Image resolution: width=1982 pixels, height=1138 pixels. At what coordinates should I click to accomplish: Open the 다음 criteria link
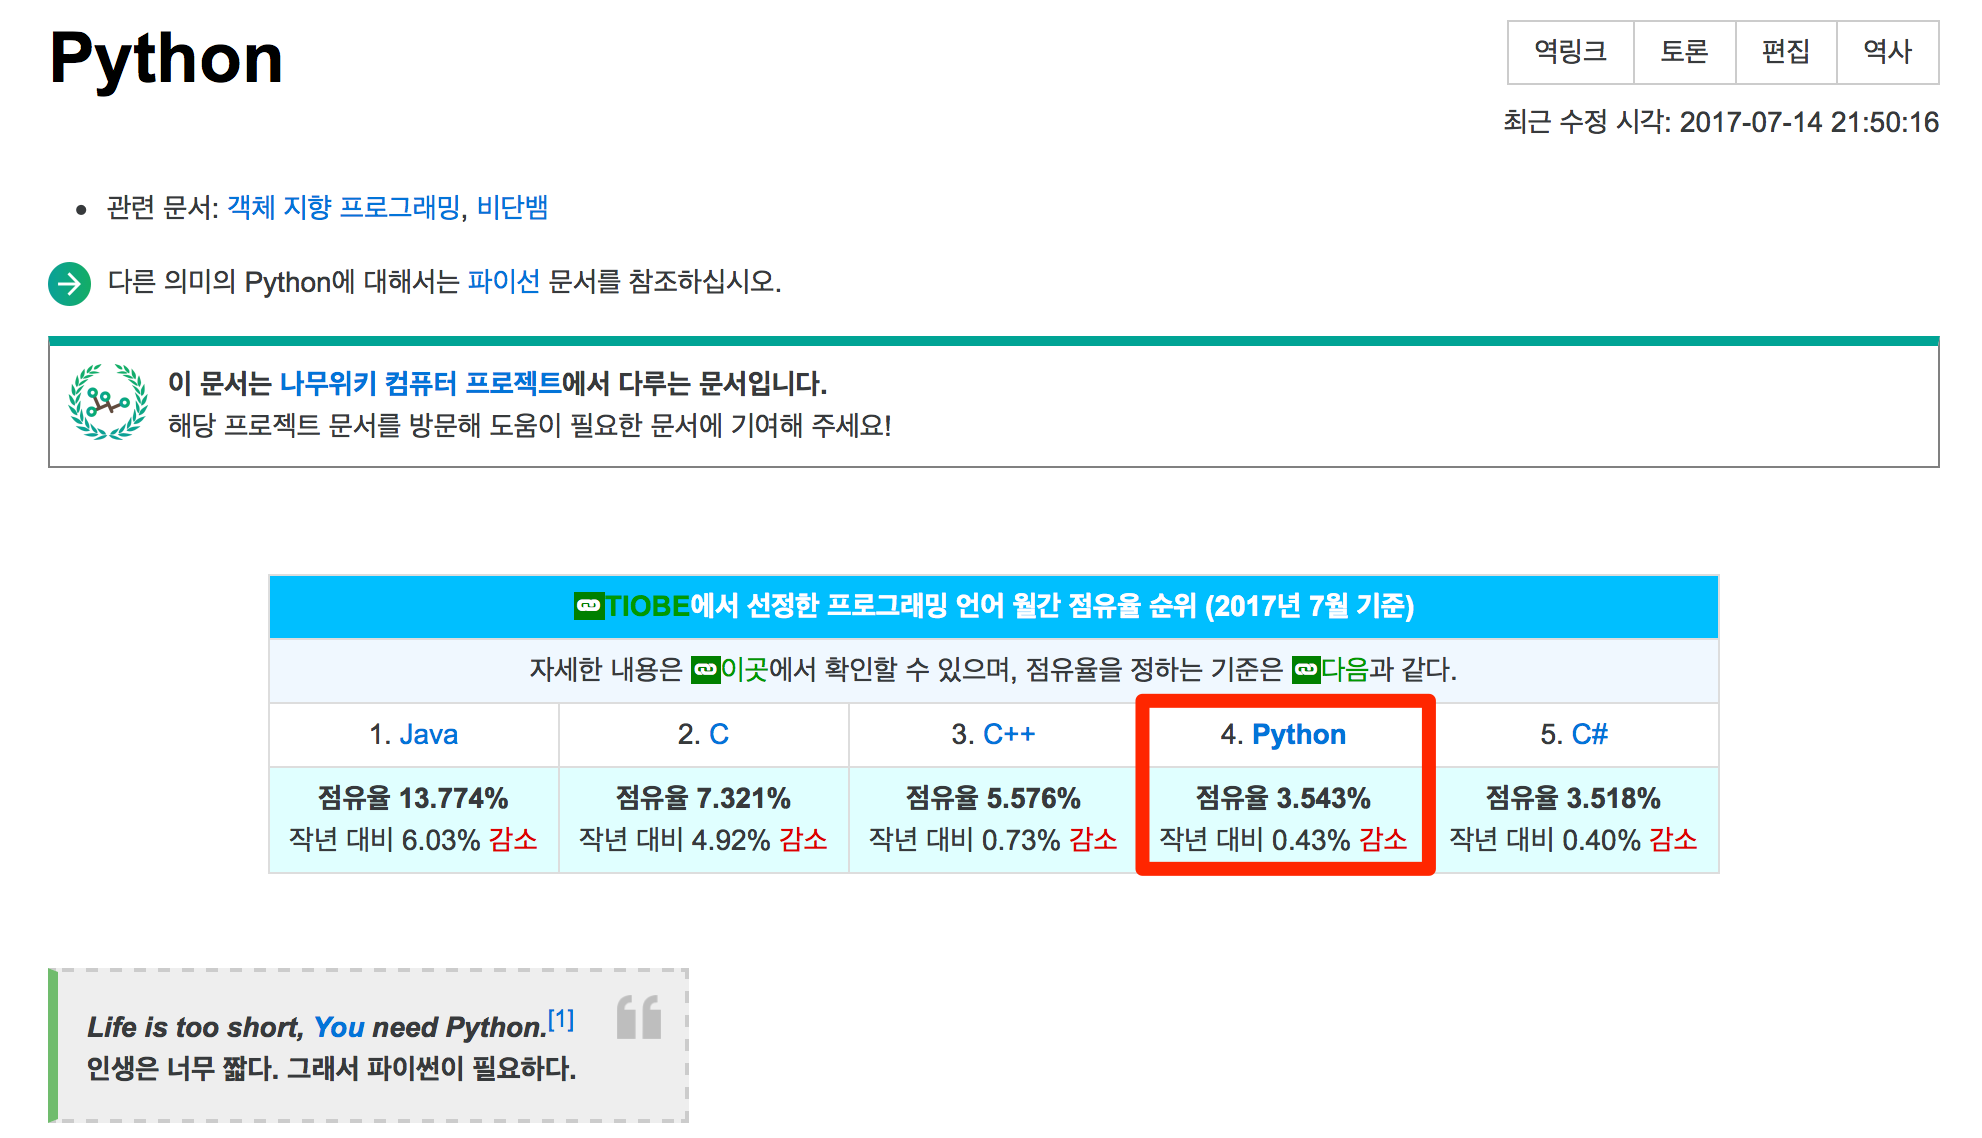(1345, 669)
